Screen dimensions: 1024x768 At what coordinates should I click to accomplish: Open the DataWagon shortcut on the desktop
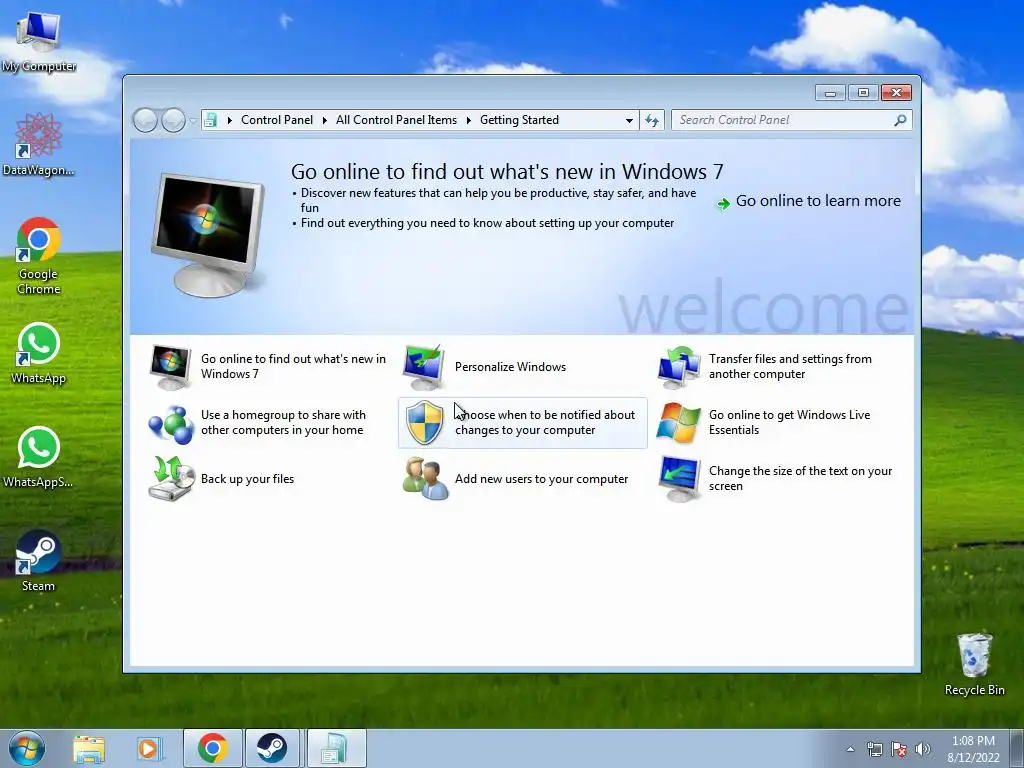coord(39,144)
